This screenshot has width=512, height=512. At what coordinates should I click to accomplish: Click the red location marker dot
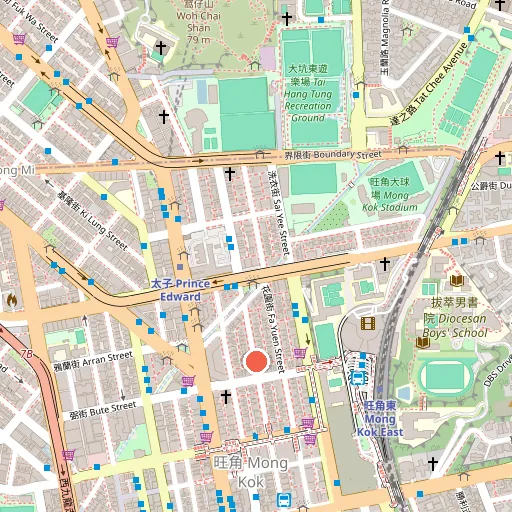point(256,361)
